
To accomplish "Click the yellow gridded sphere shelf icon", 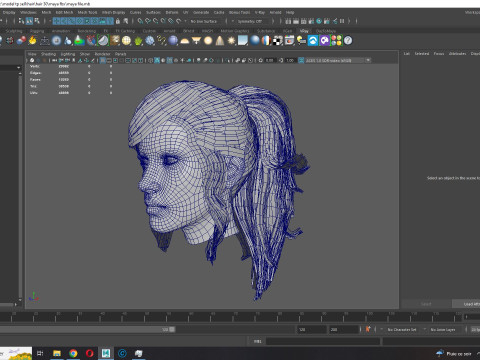I will coord(126,41).
